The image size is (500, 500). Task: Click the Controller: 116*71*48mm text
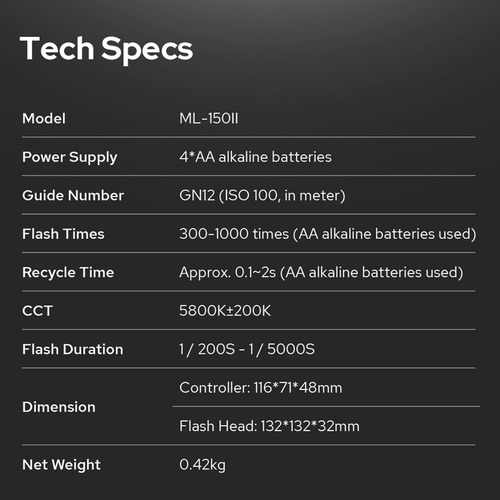pyautogui.click(x=261, y=388)
